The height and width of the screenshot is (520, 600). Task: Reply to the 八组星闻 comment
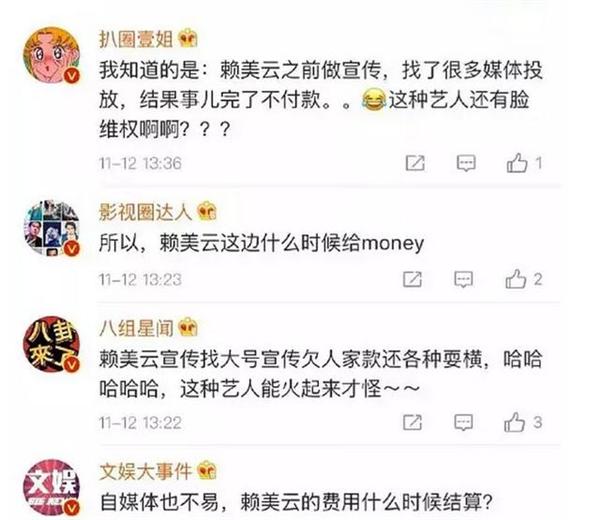tap(463, 423)
